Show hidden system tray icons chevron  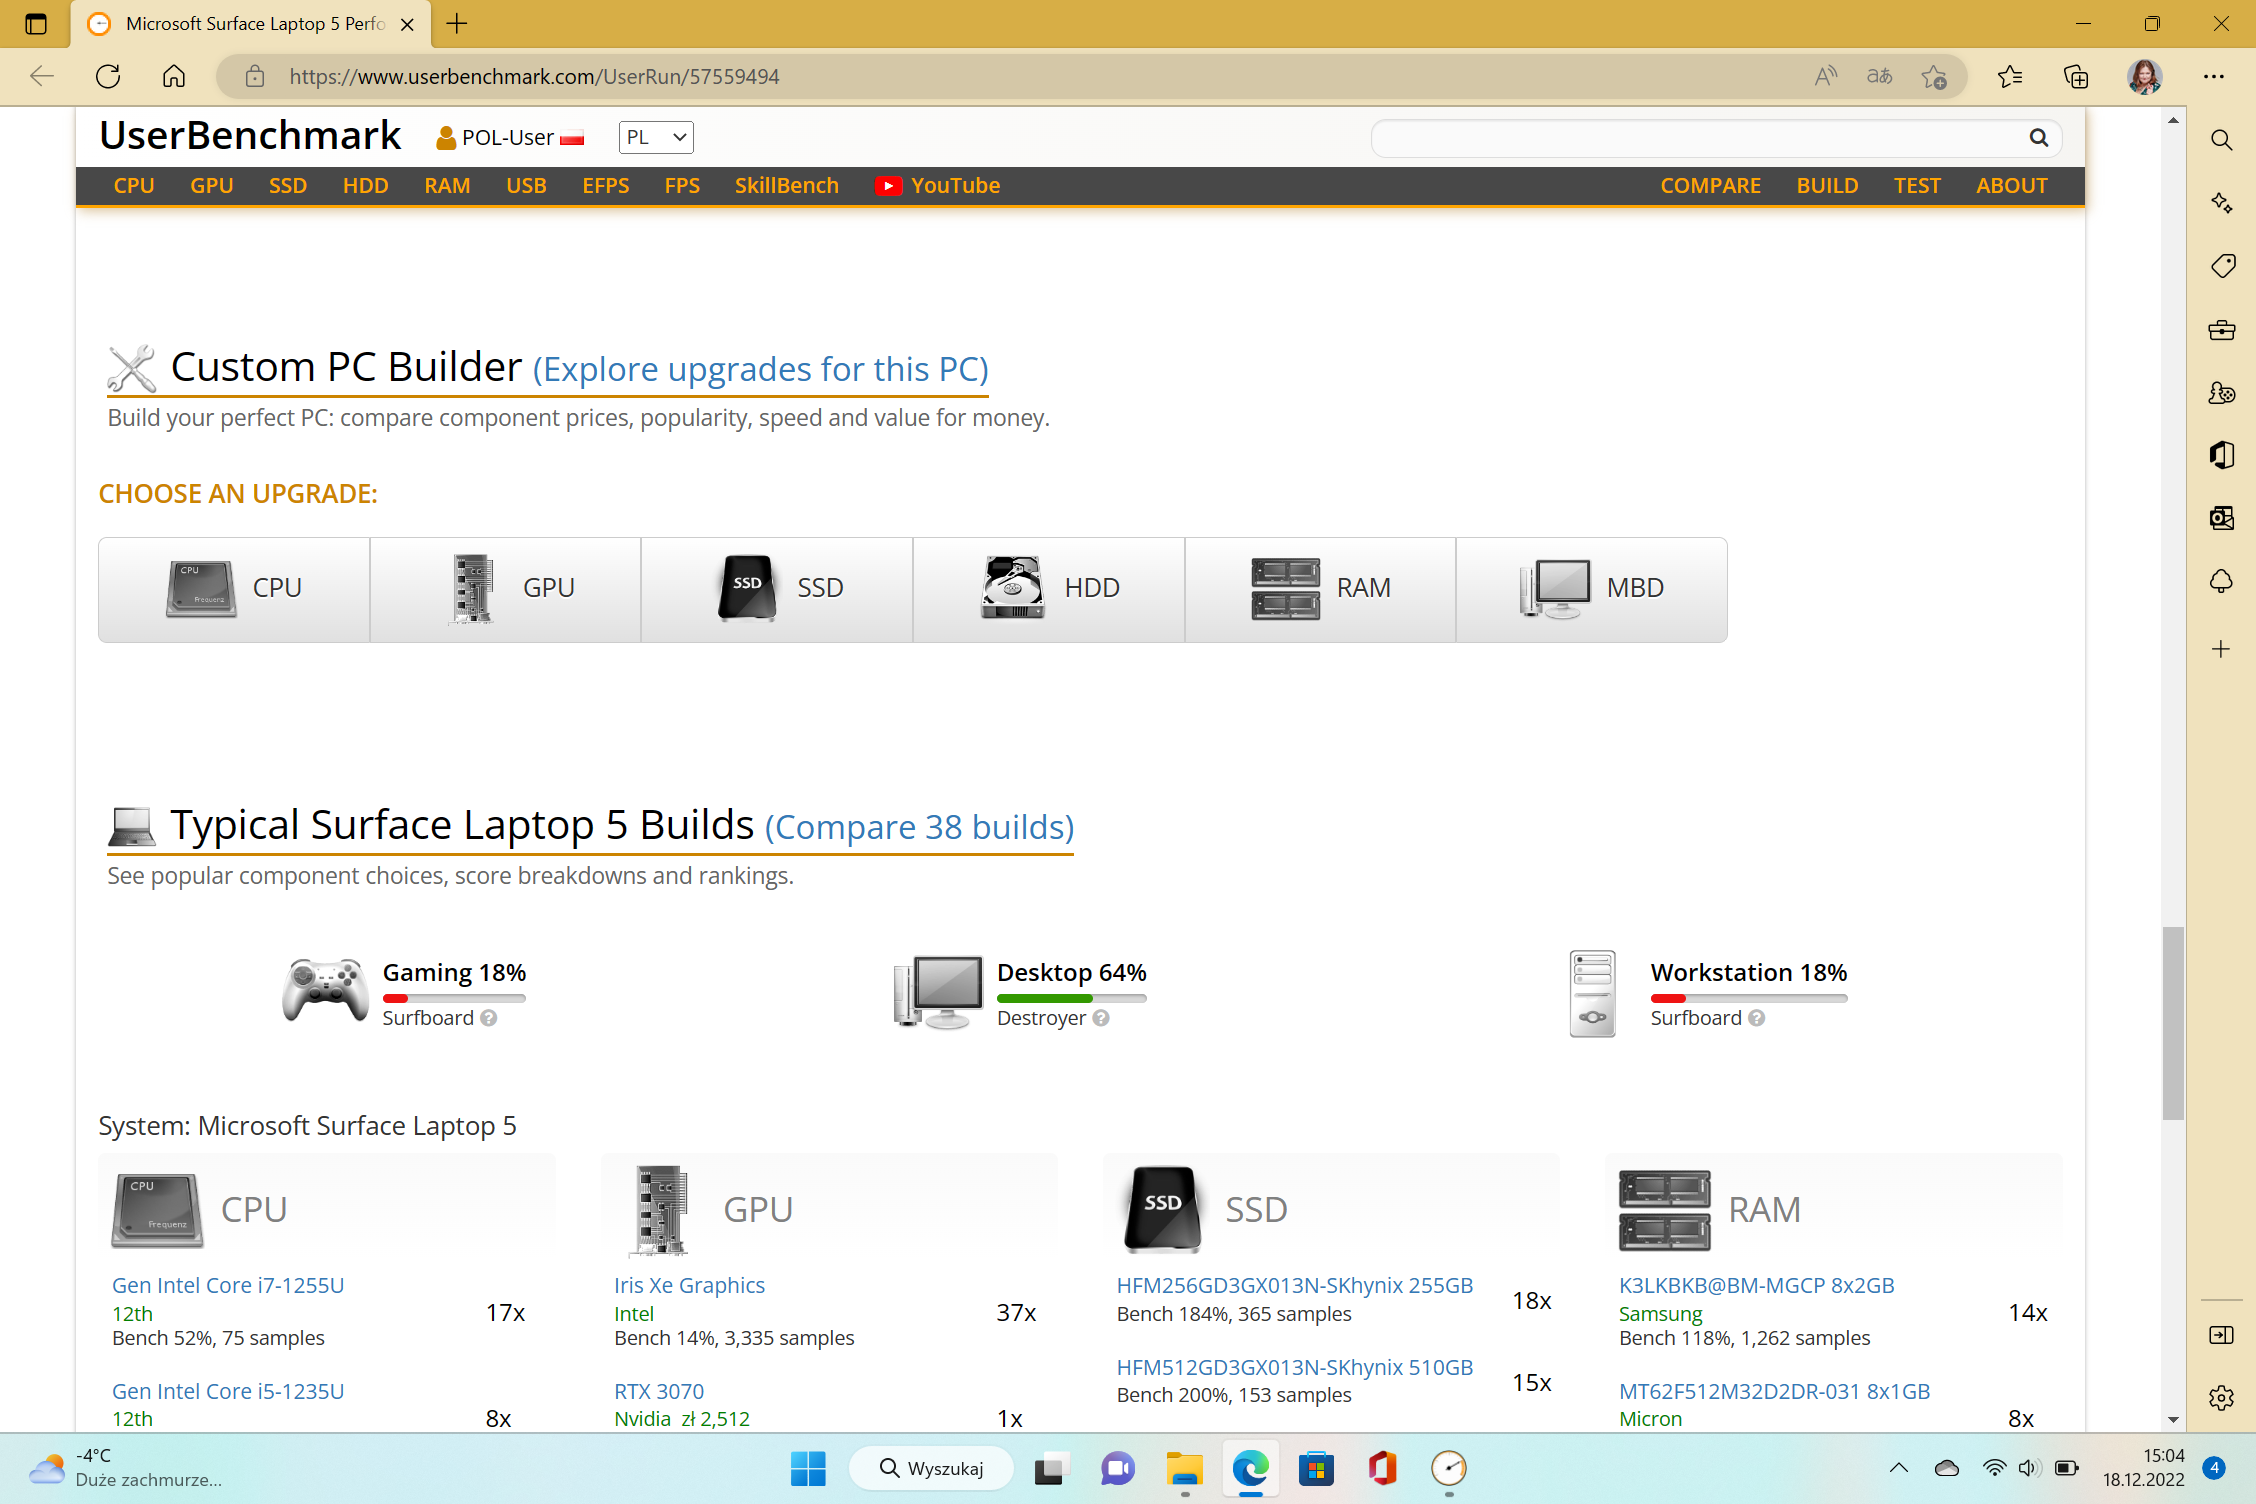pos(1898,1468)
